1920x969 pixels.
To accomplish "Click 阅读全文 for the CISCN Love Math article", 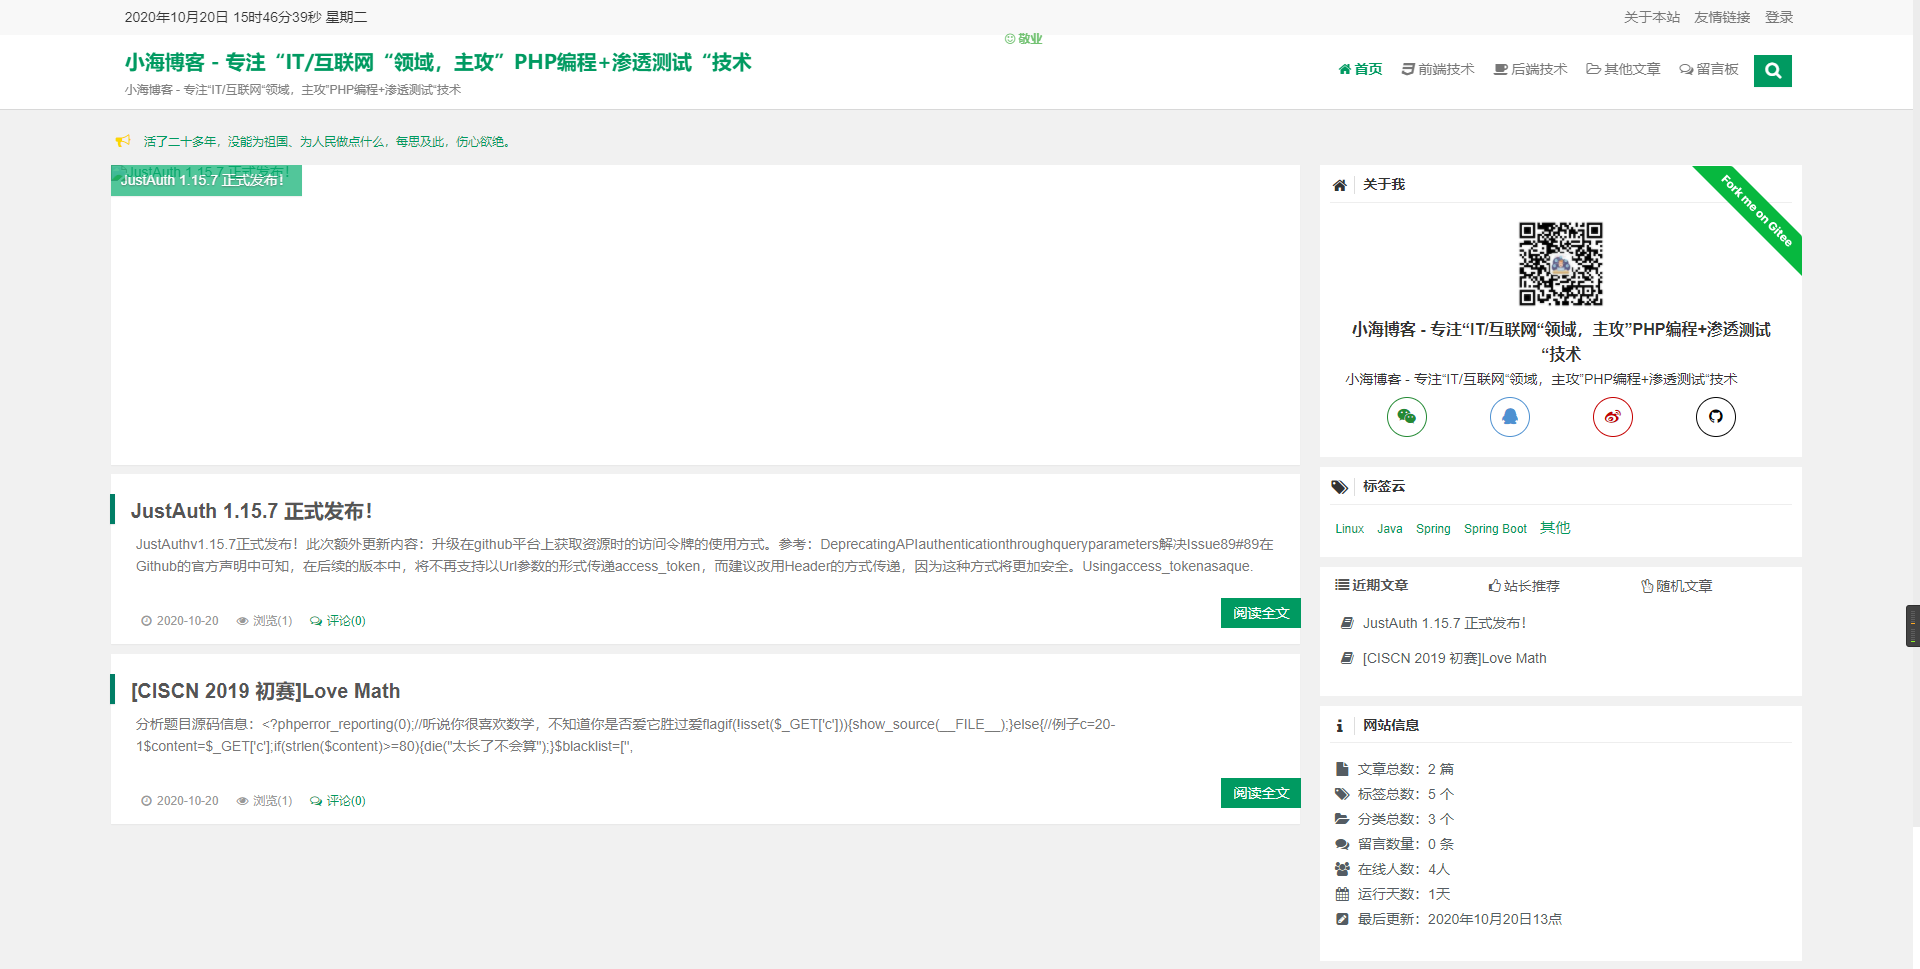I will [x=1261, y=793].
